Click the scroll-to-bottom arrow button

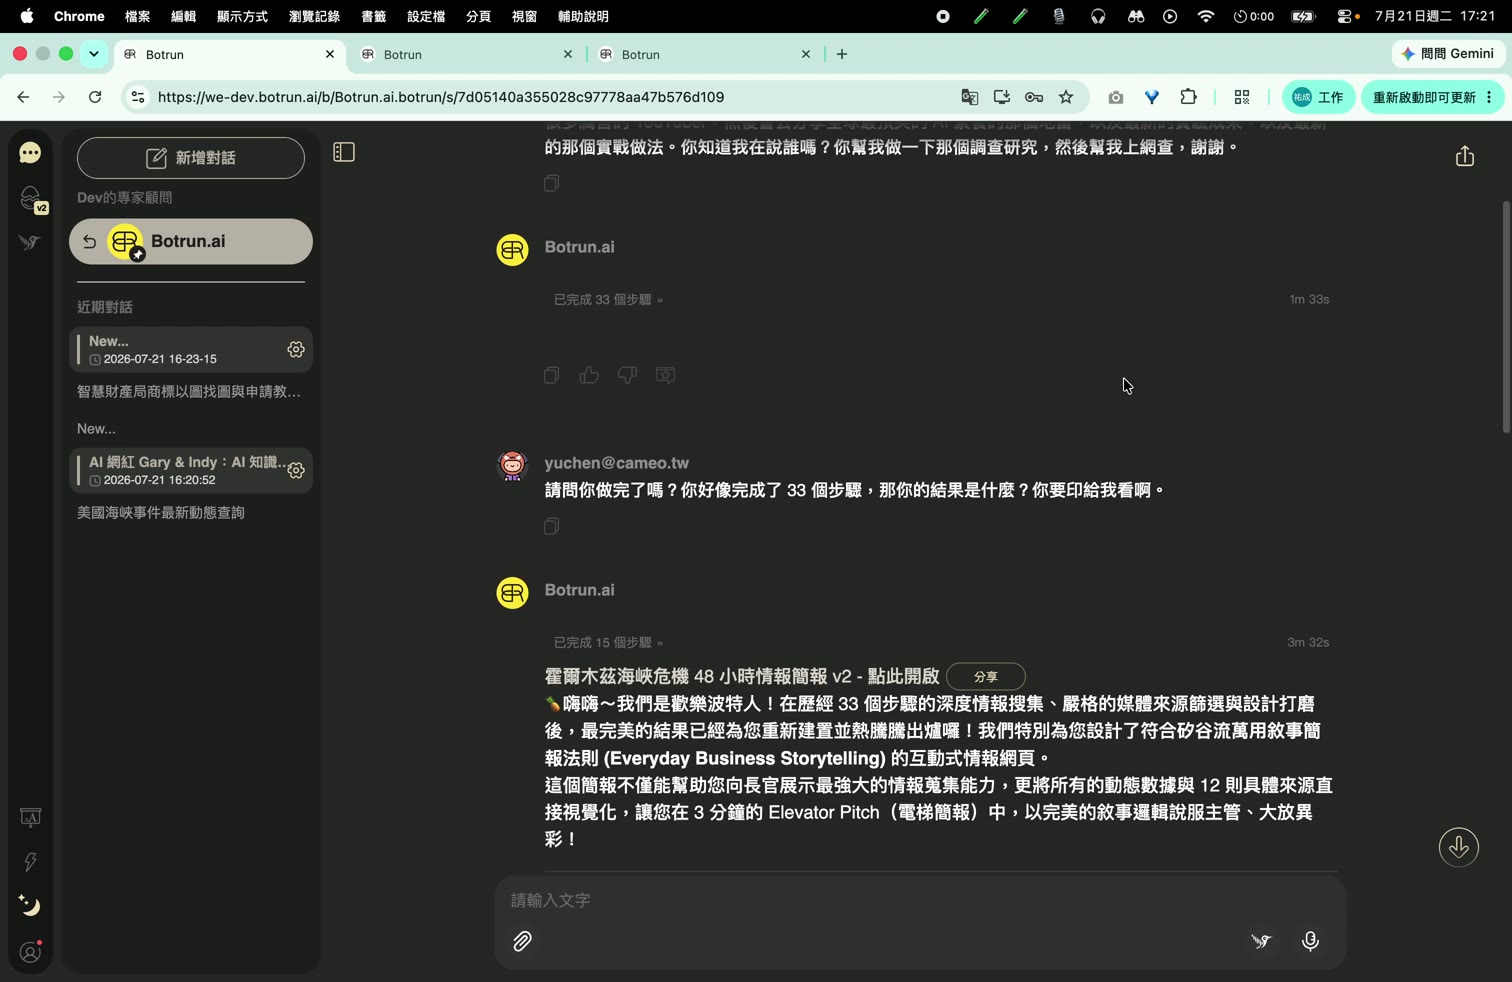pyautogui.click(x=1459, y=847)
